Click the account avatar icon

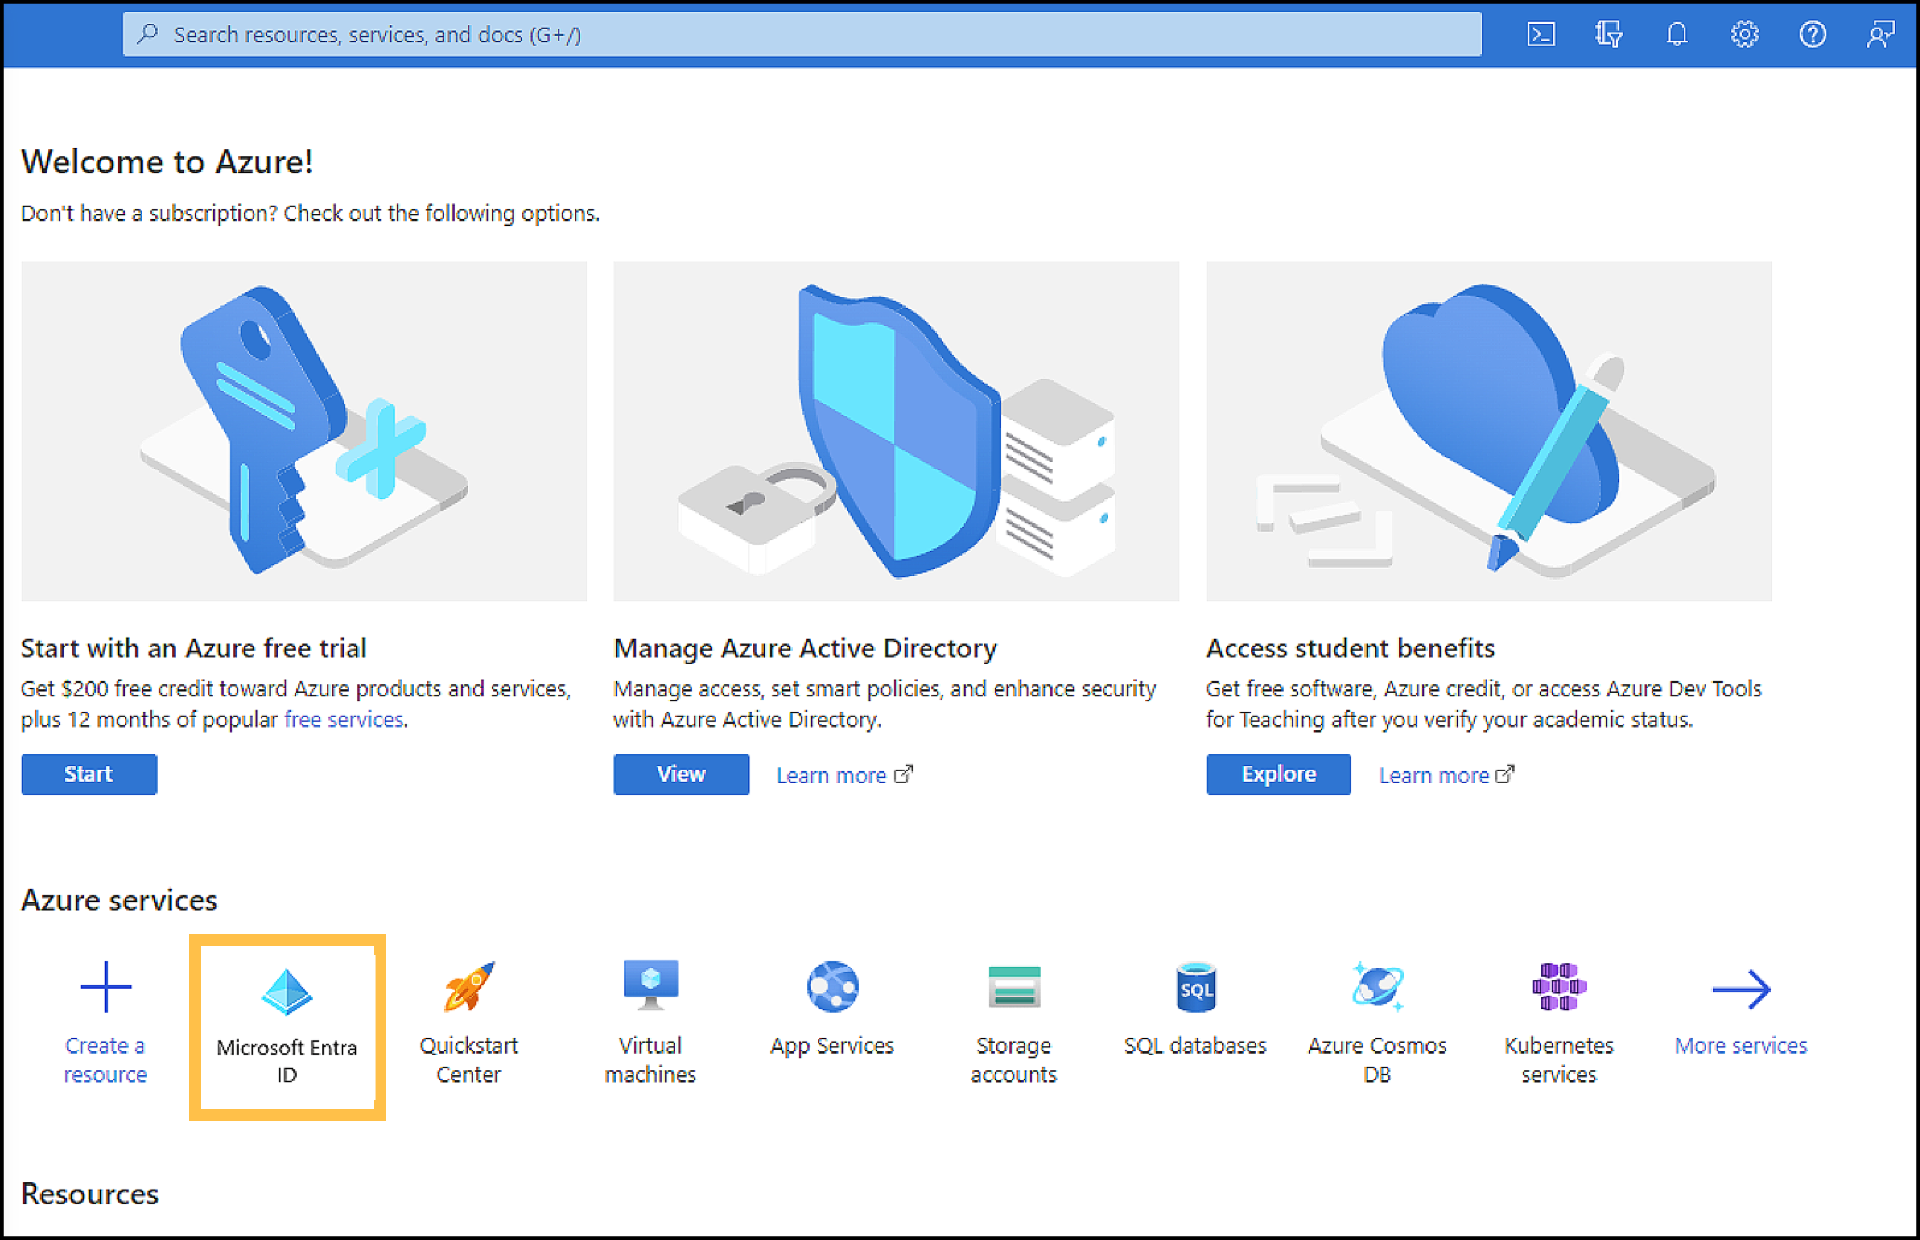(1881, 33)
